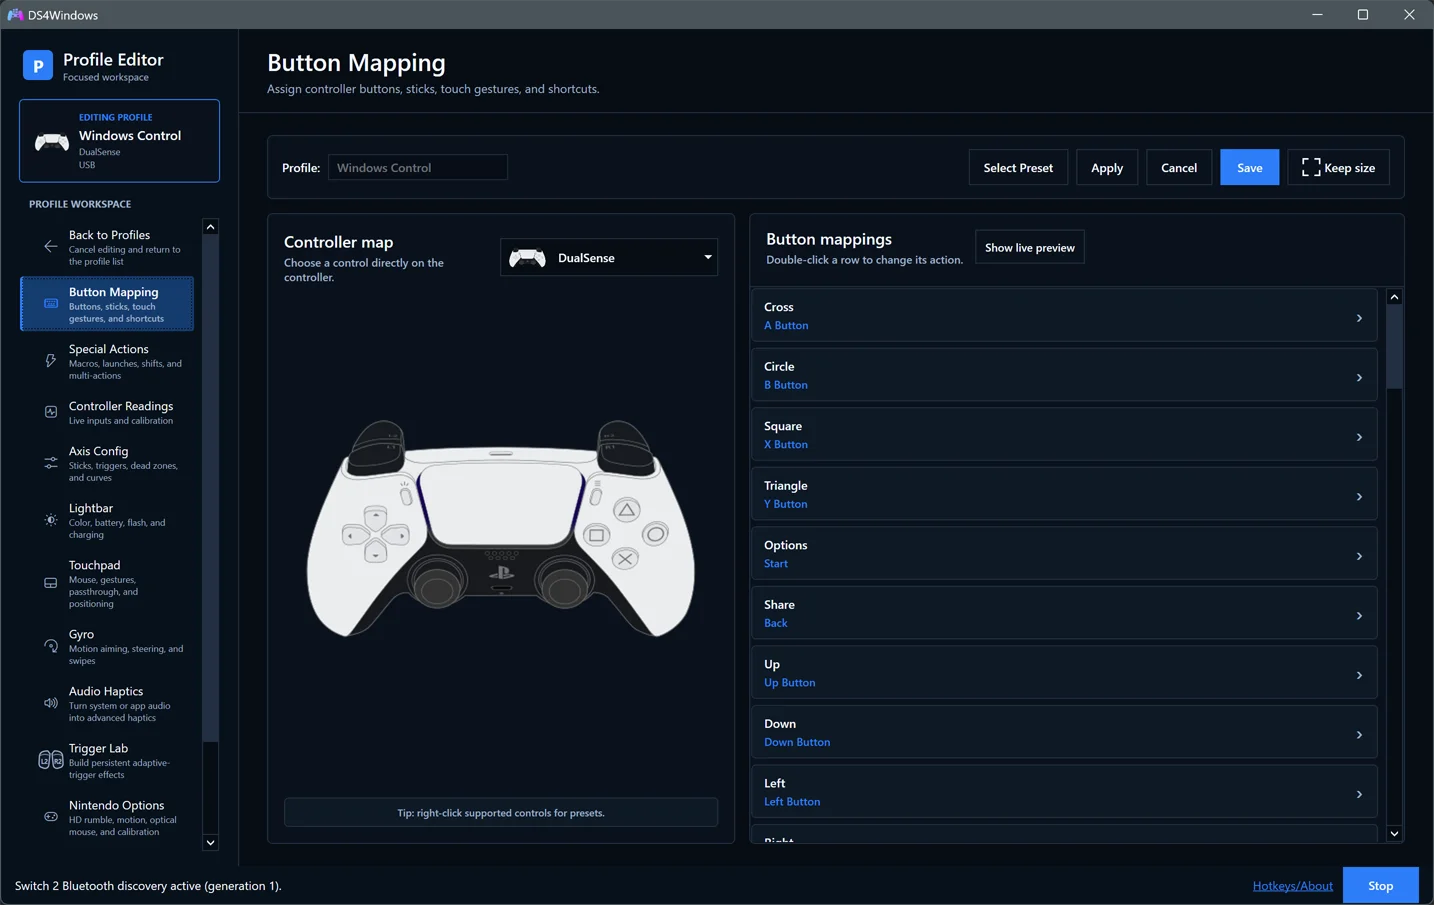Click the Profile name input field
The height and width of the screenshot is (905, 1434).
[x=417, y=168]
